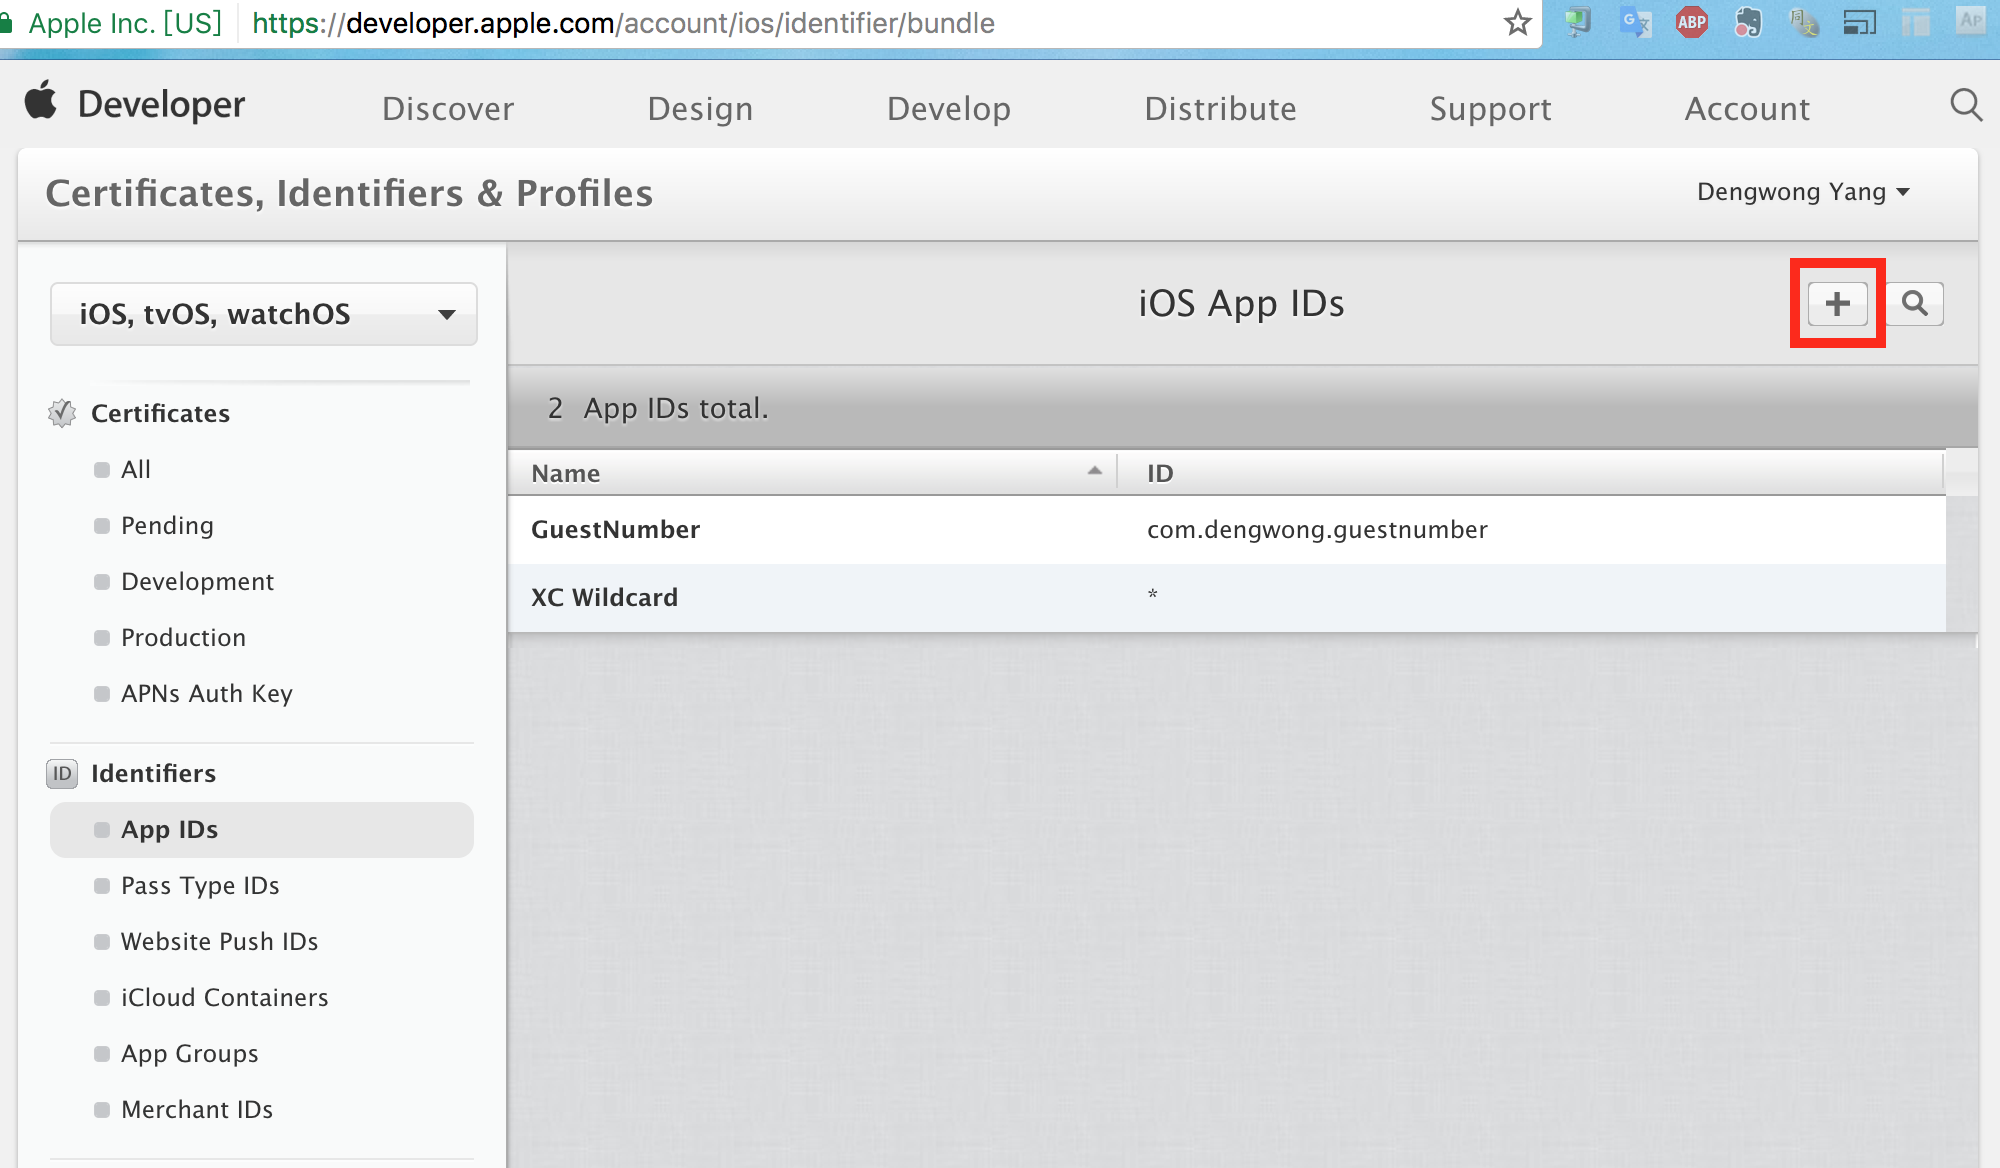The image size is (2000, 1168).
Task: Open the XC Wildcard App ID row
Action: coord(1227,598)
